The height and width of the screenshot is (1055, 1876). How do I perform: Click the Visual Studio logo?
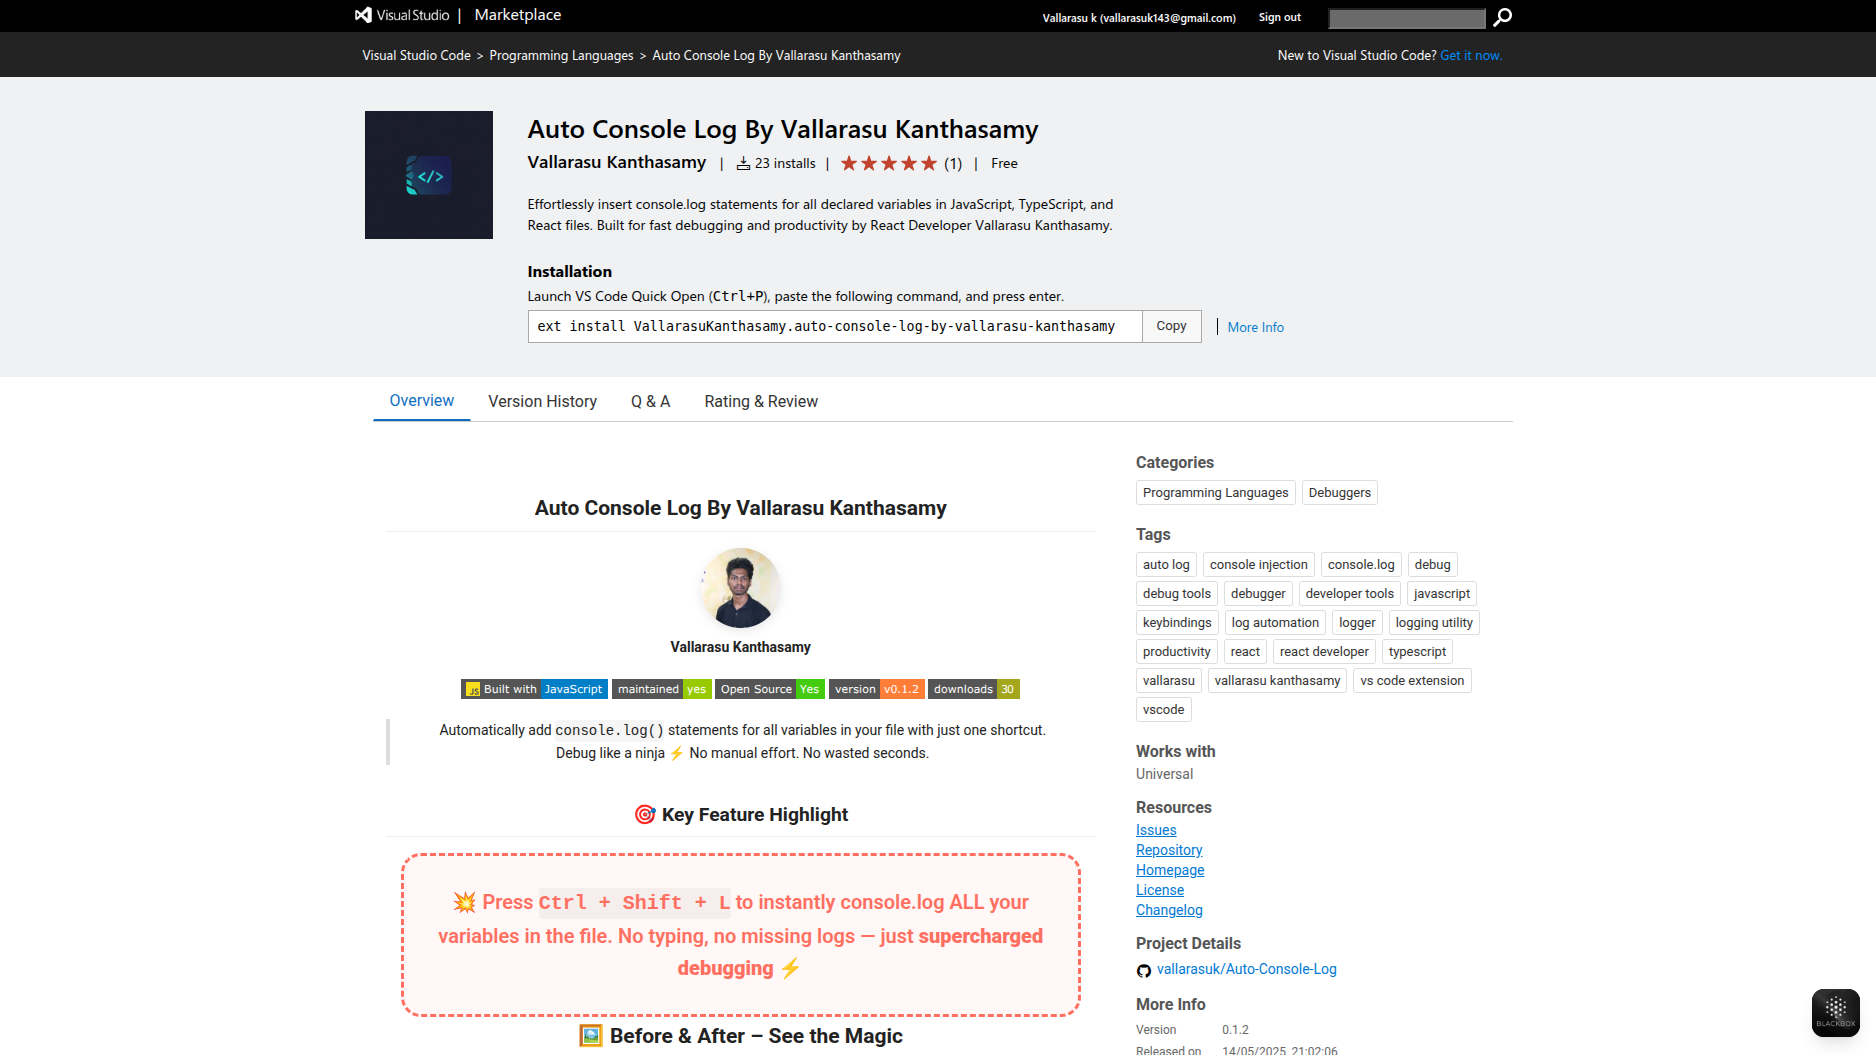pos(362,15)
